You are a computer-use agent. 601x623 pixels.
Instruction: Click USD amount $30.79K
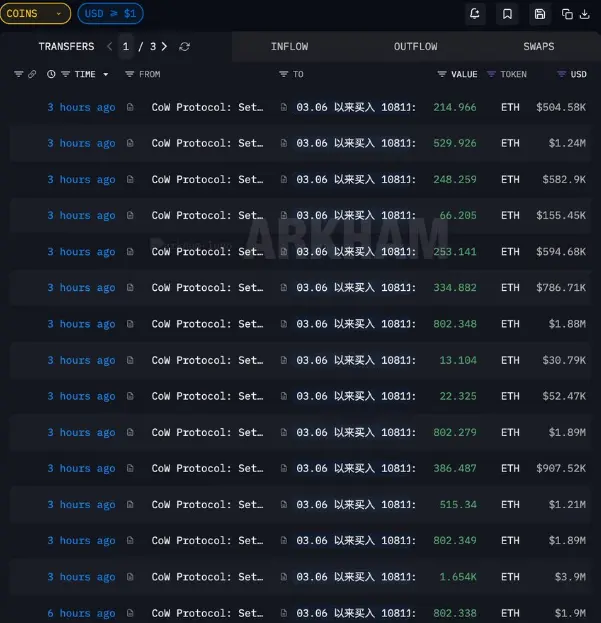[x=564, y=360]
